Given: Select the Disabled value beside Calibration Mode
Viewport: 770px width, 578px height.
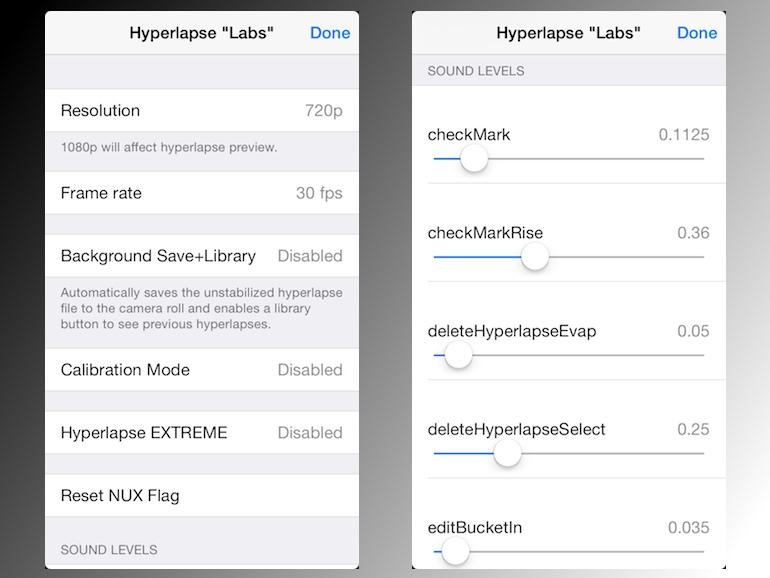Looking at the screenshot, I should tap(310, 370).
